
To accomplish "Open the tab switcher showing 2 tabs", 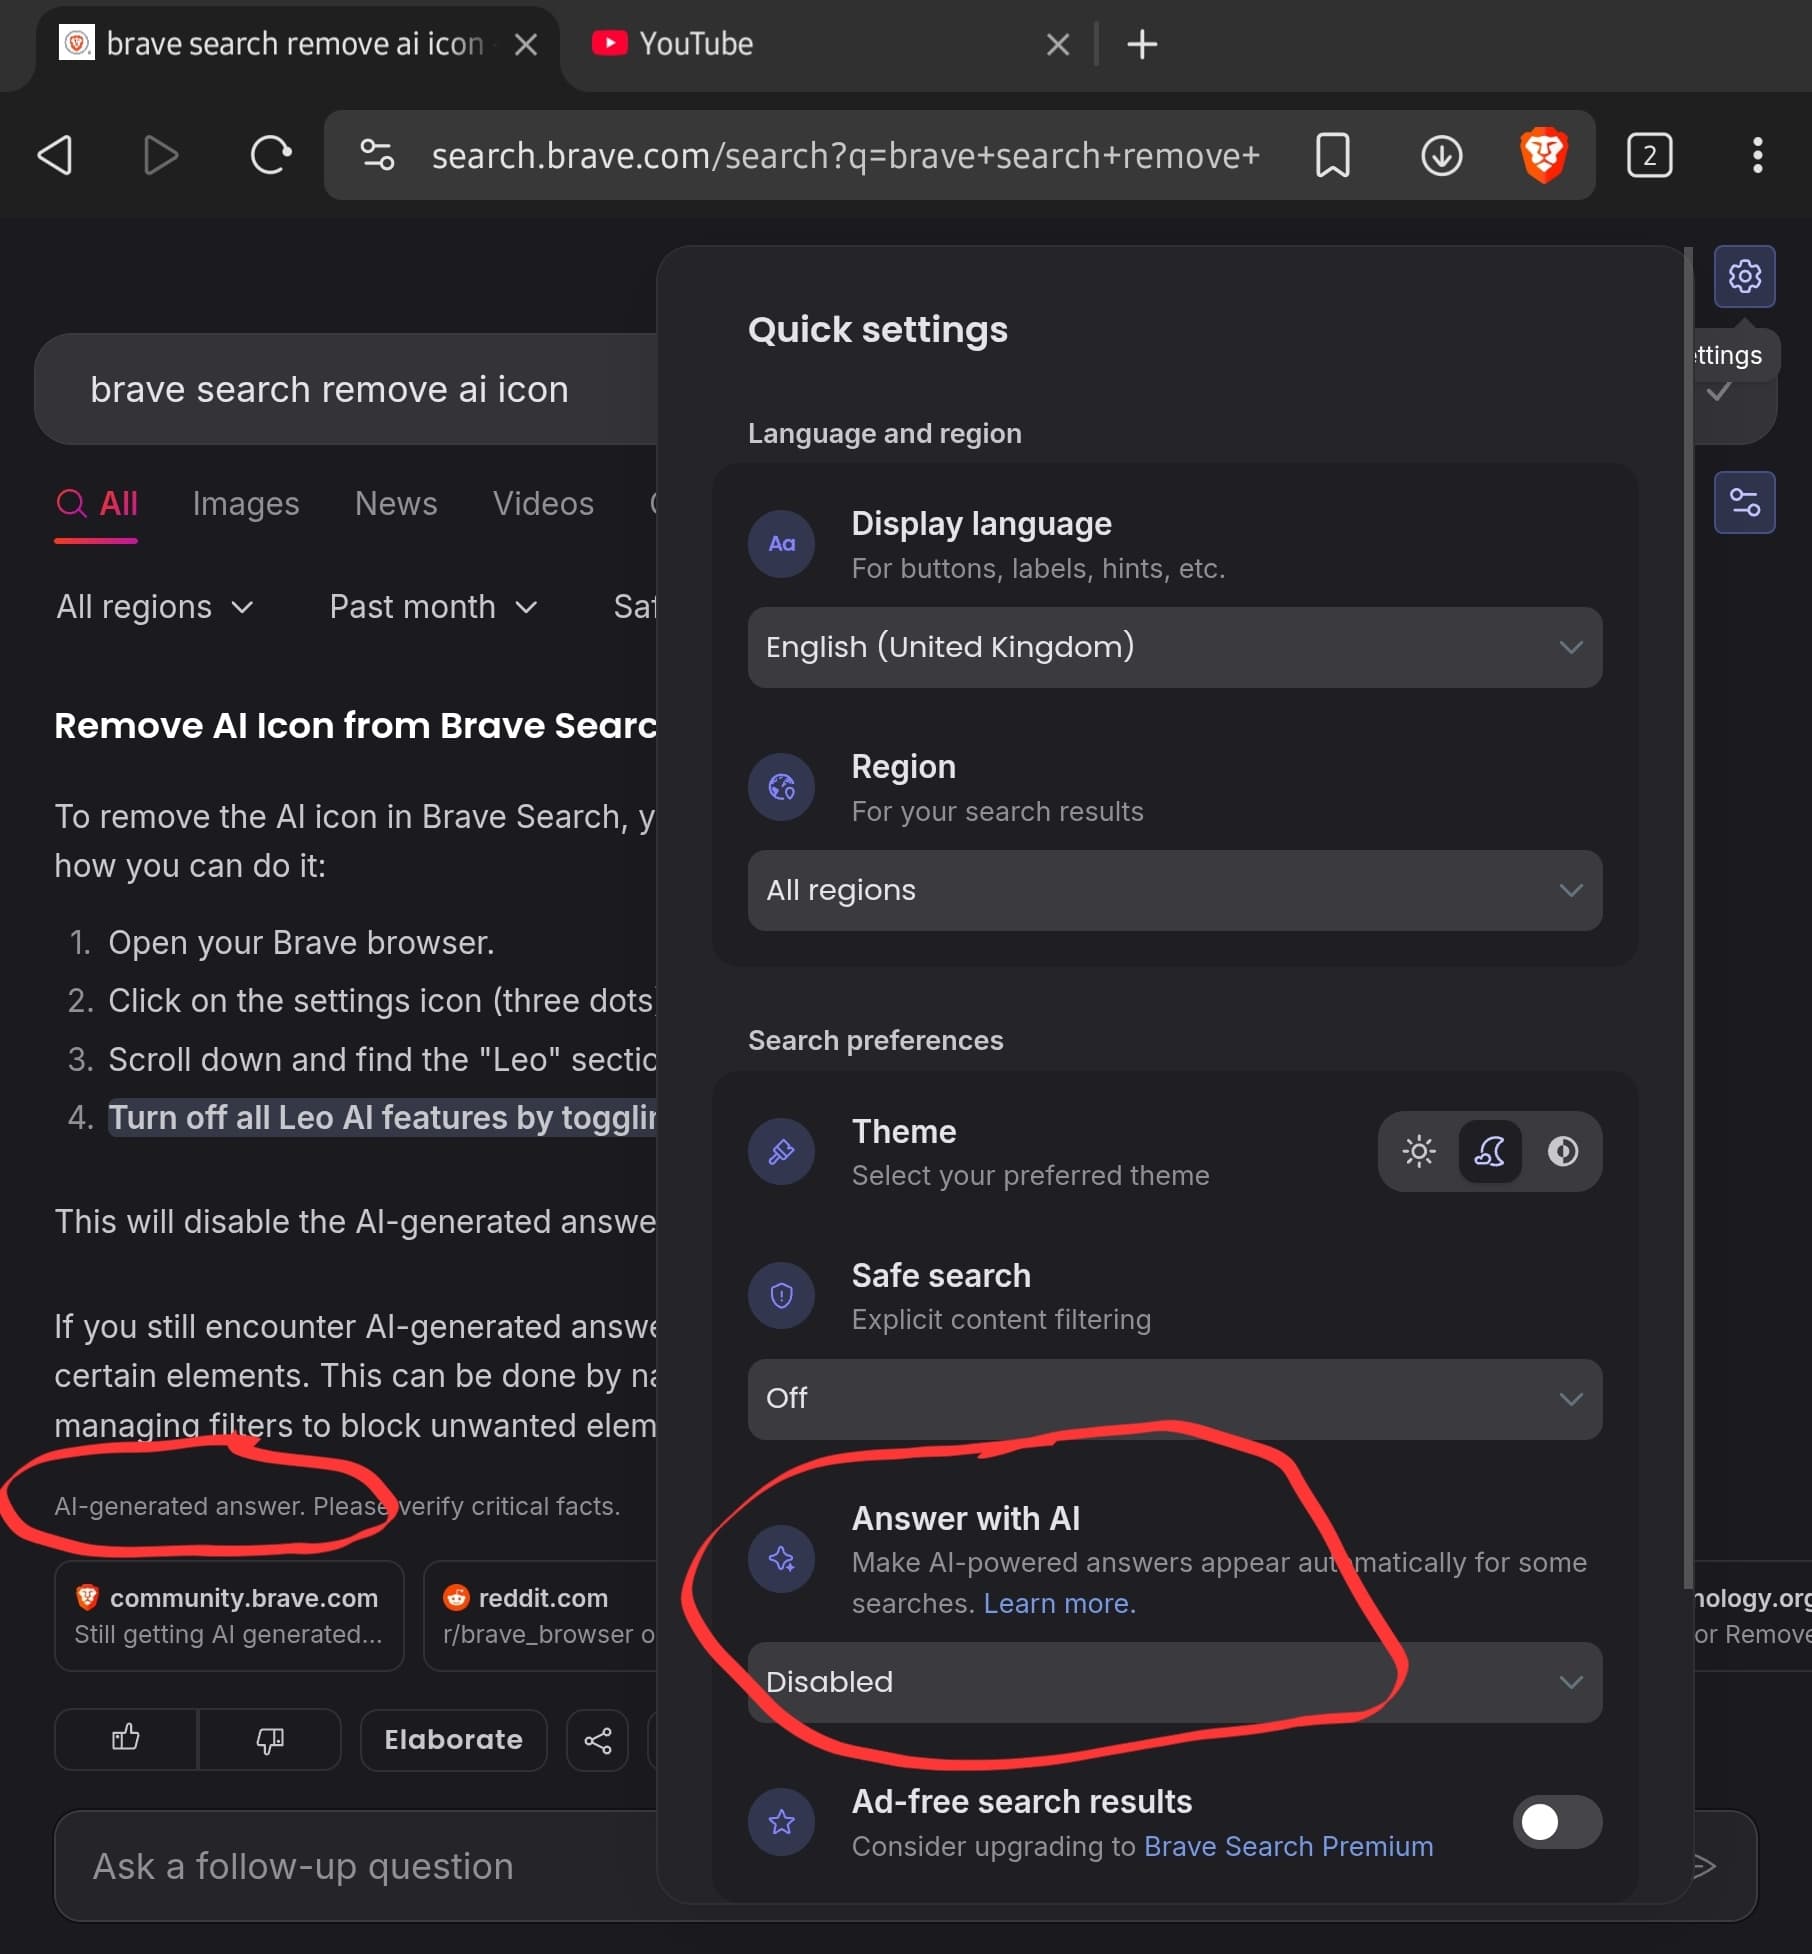I will (x=1649, y=155).
